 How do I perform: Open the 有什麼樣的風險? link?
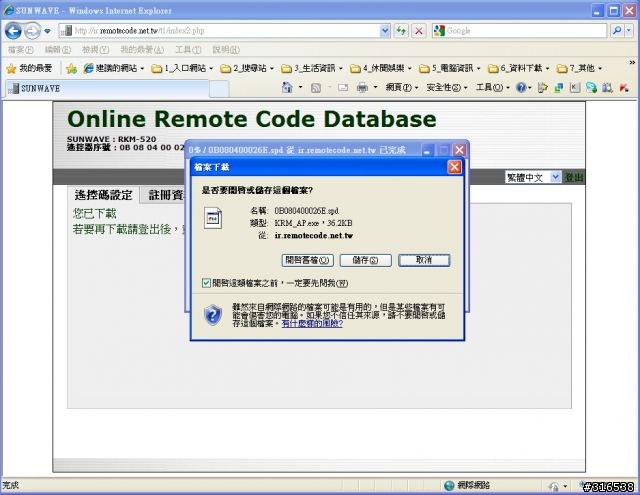312,324
